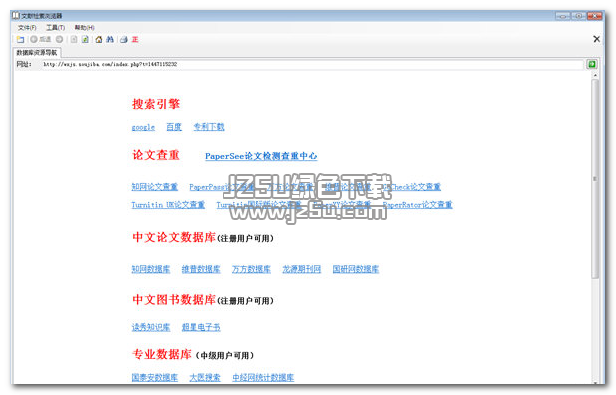616x395 pixels.
Task: Close the current tab with the X
Action: (596, 39)
